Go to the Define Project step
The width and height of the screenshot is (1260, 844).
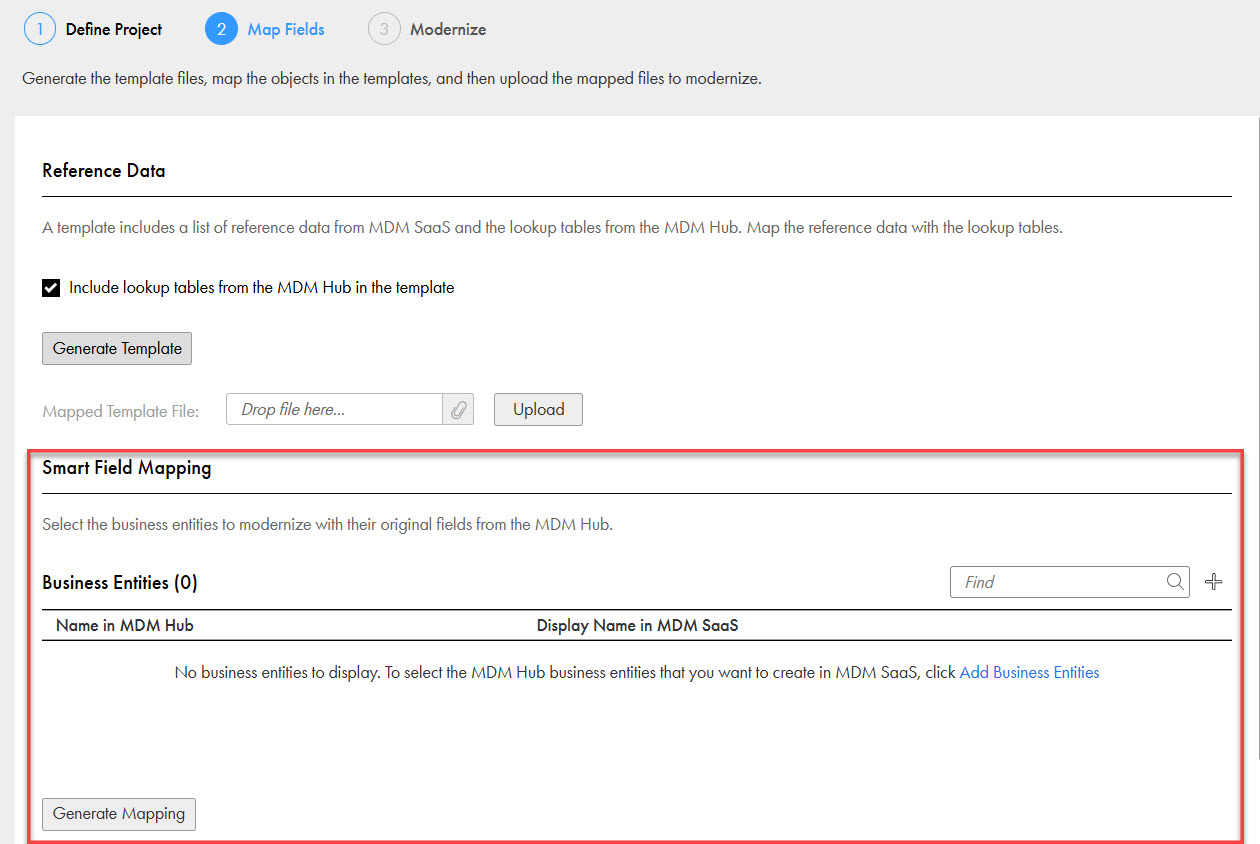click(114, 30)
